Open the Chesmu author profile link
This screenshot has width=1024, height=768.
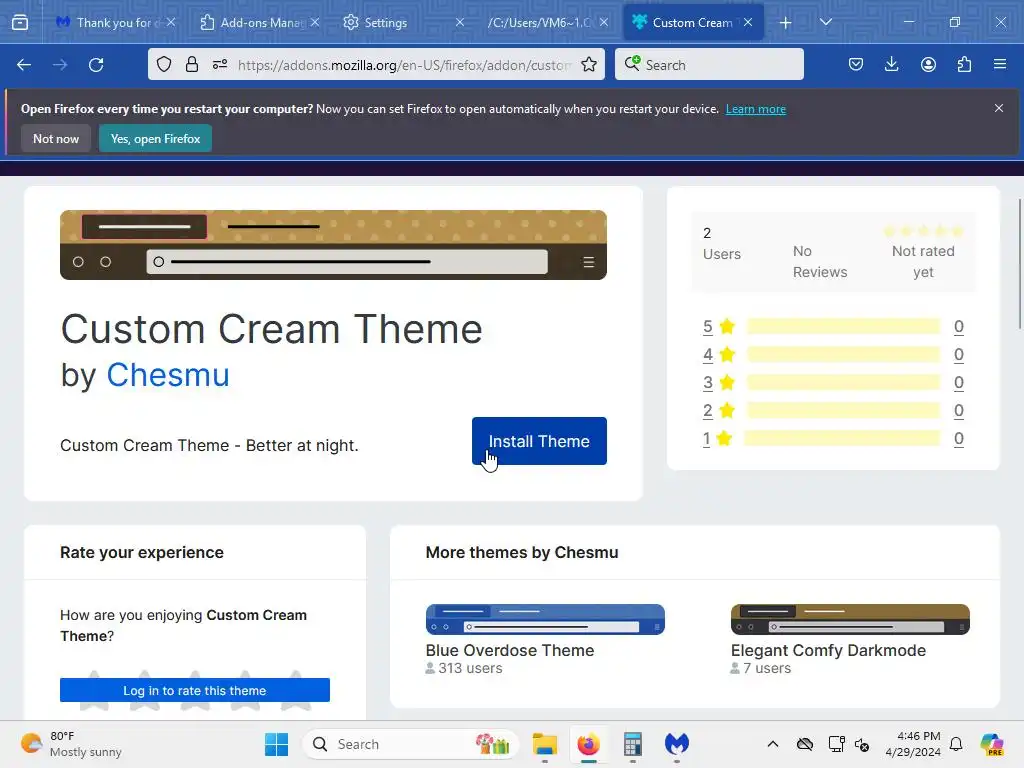pos(168,375)
